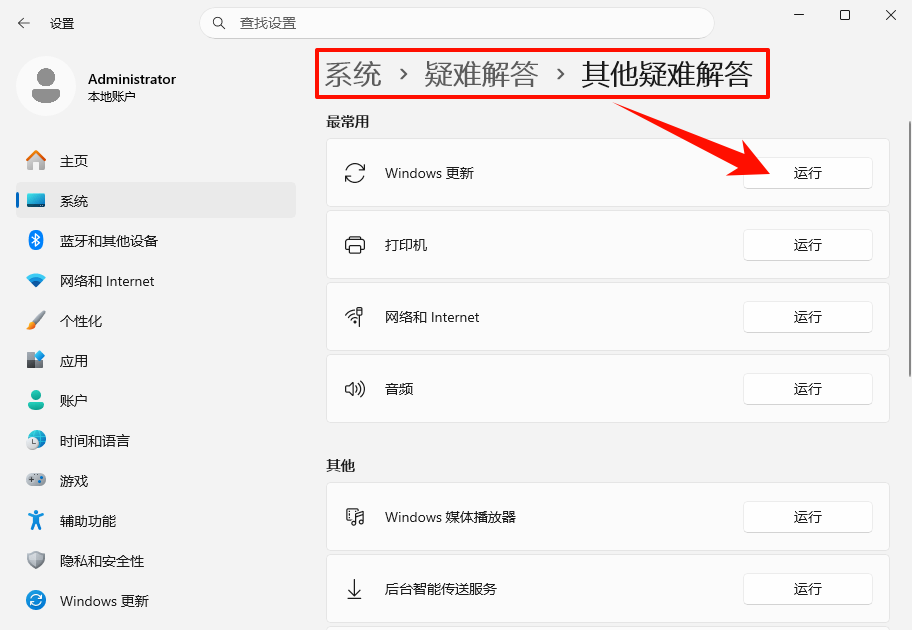Click the back arrow in Settings

[24, 23]
